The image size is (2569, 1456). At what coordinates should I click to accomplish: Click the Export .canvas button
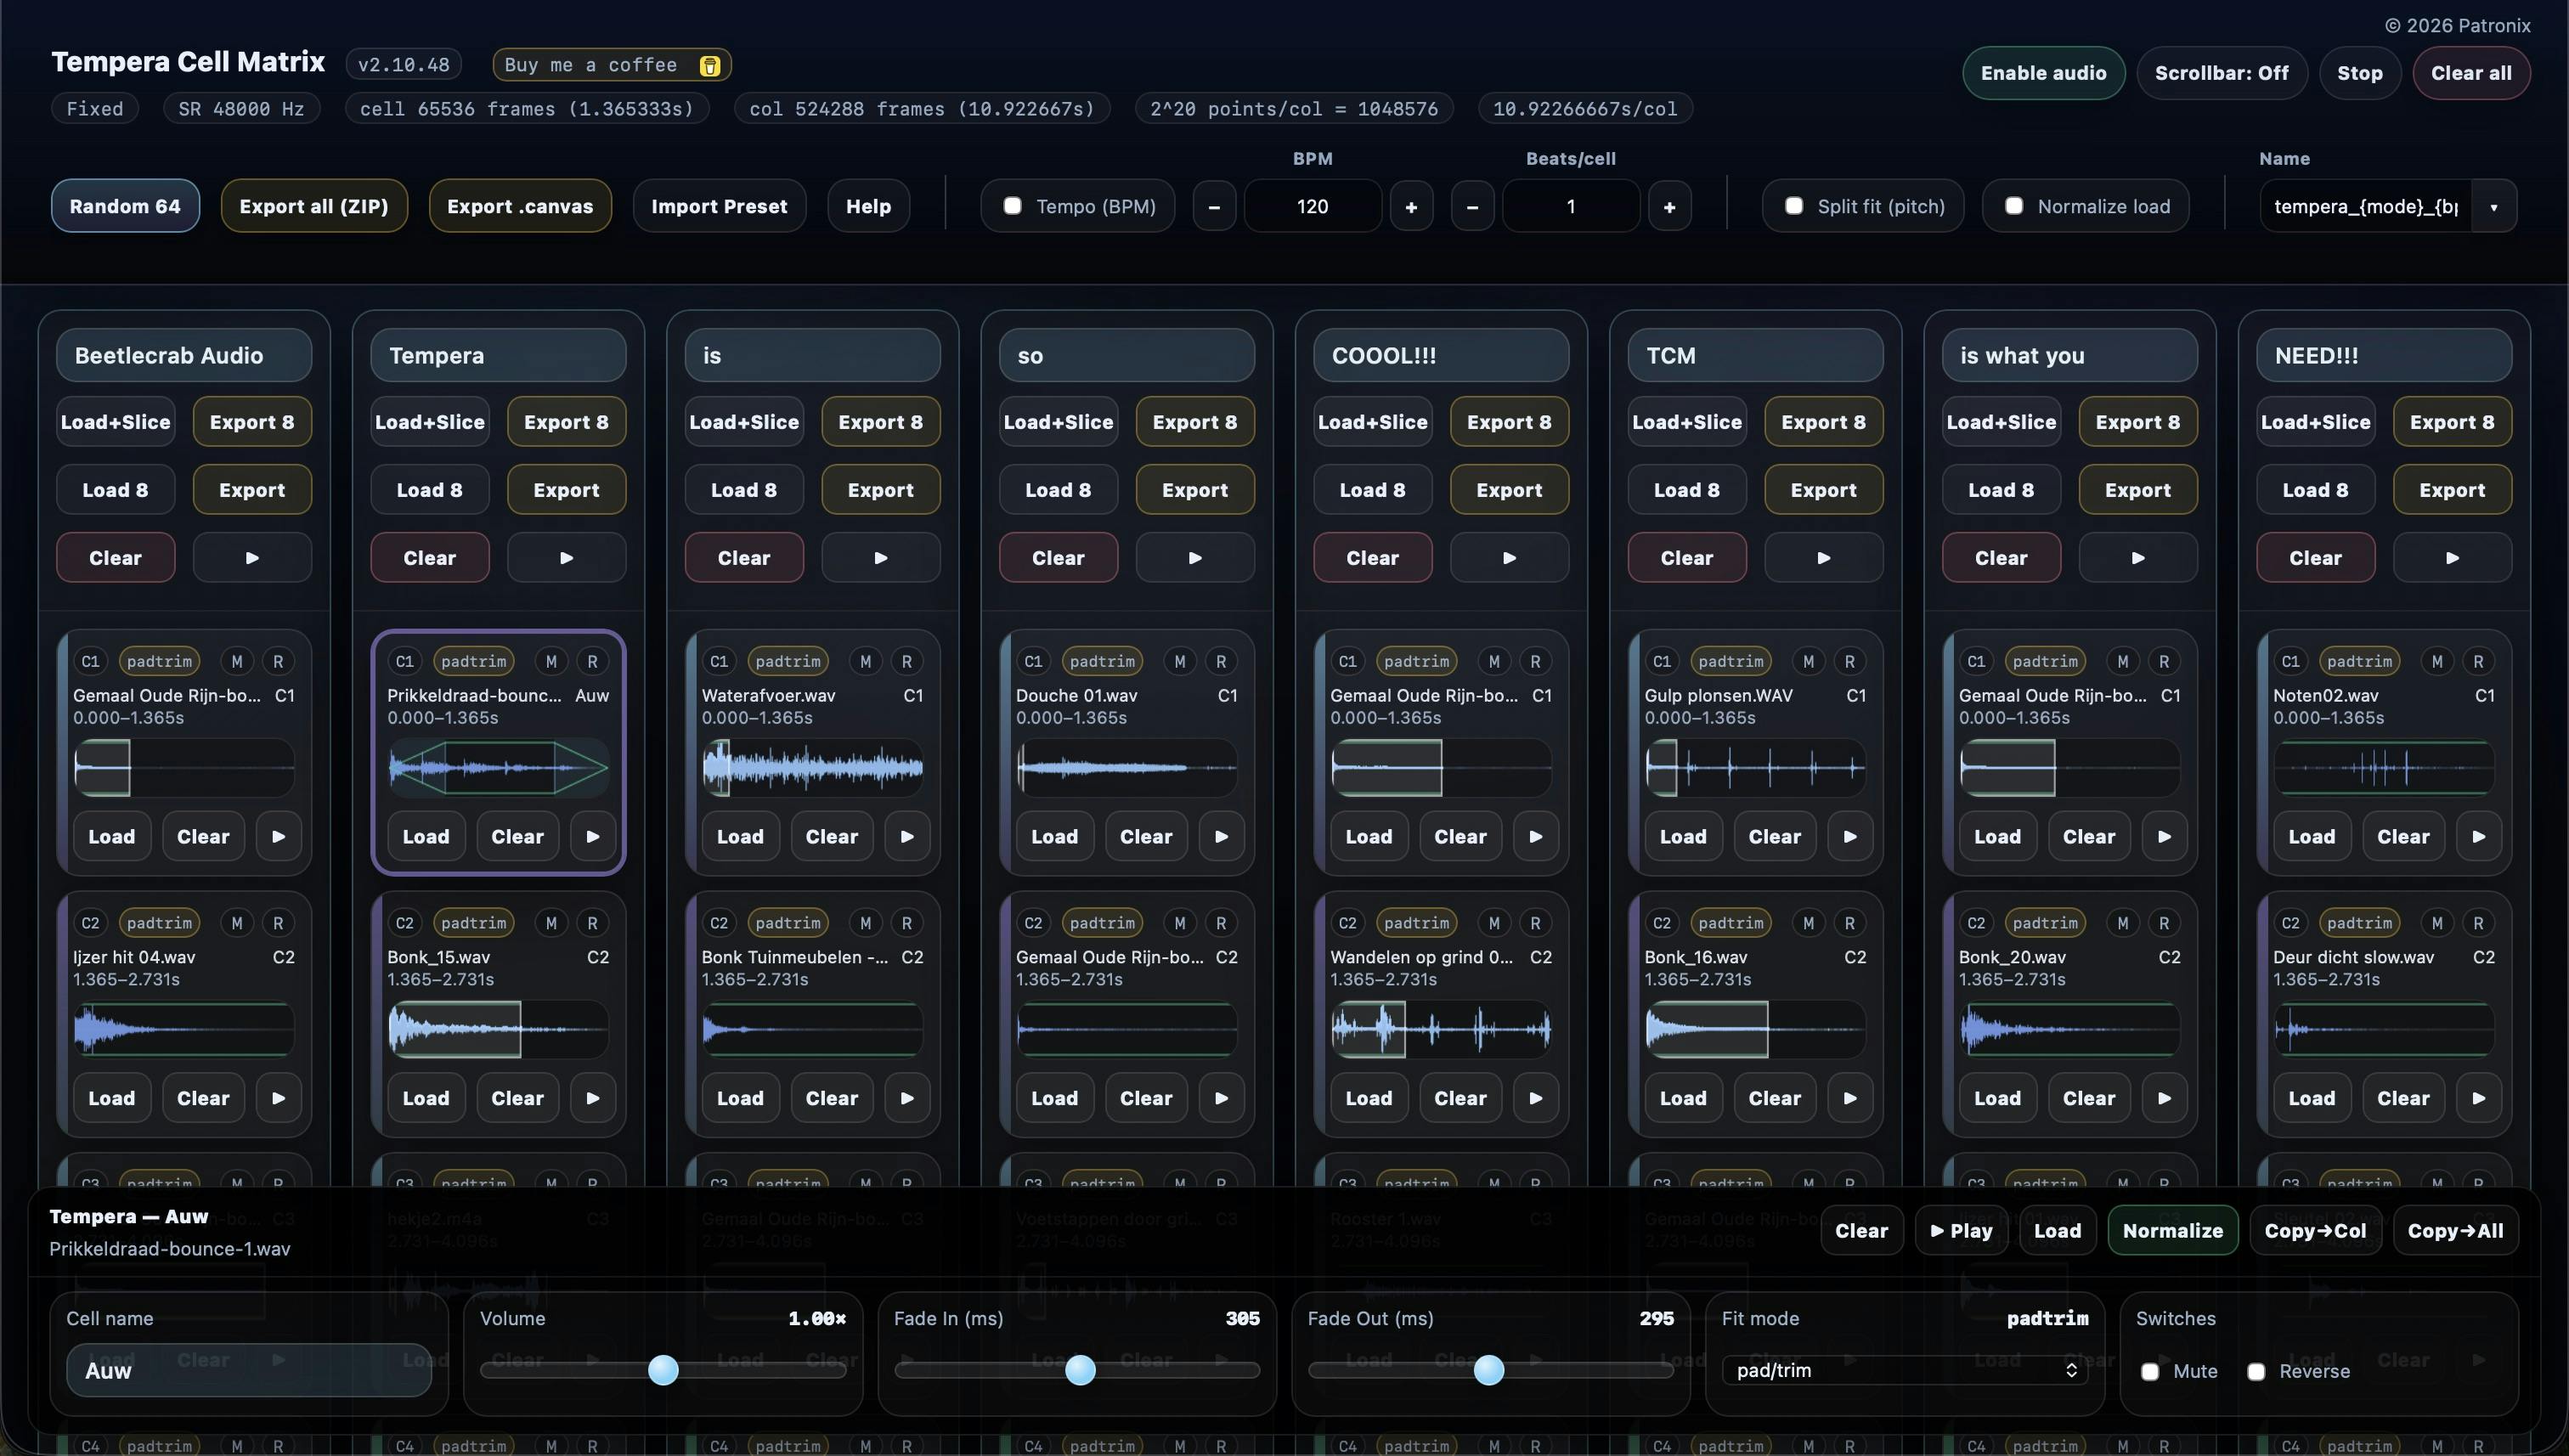[x=520, y=206]
